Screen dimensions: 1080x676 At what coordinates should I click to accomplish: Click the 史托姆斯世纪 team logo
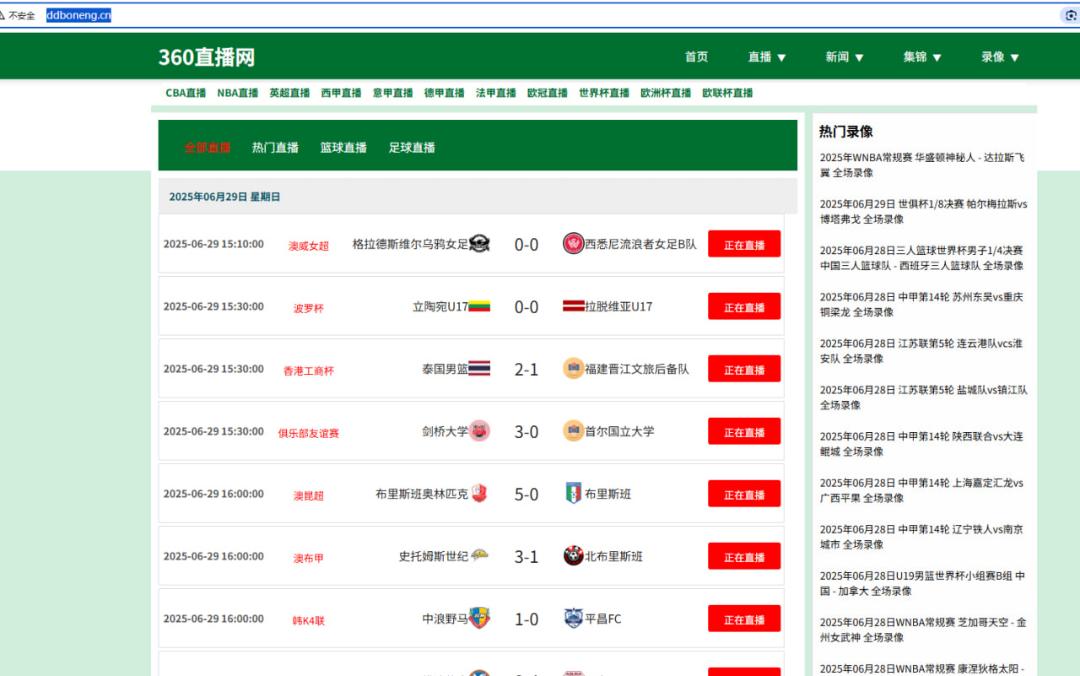click(x=479, y=555)
